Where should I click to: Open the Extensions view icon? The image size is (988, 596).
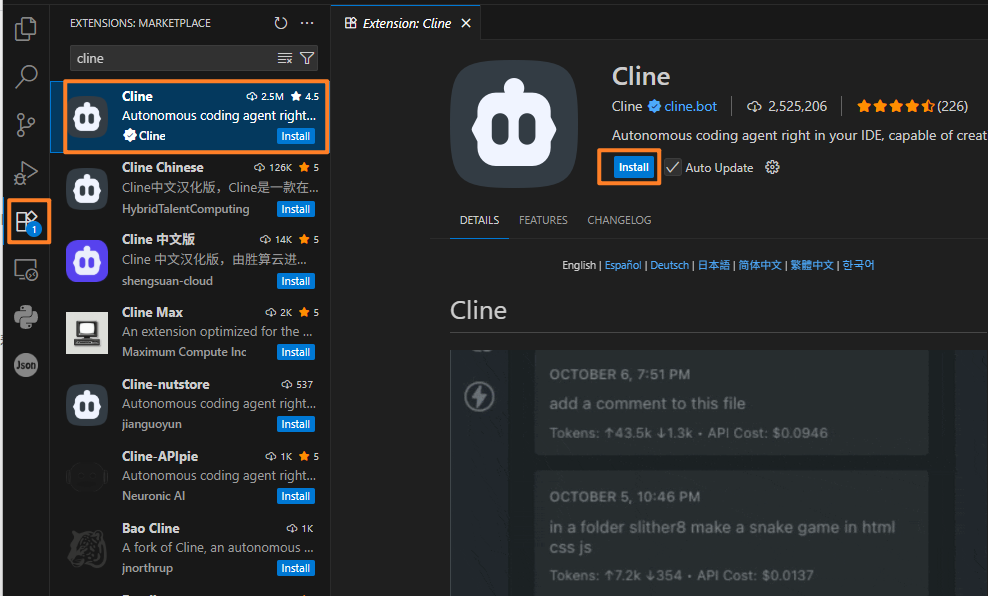(28, 222)
